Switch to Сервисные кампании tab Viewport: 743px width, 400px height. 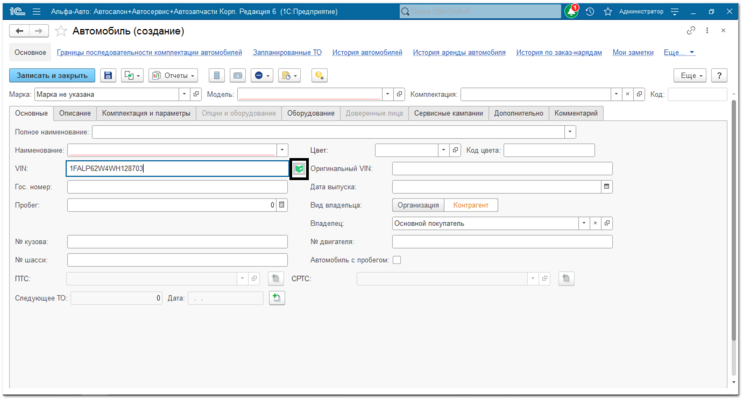tap(448, 113)
